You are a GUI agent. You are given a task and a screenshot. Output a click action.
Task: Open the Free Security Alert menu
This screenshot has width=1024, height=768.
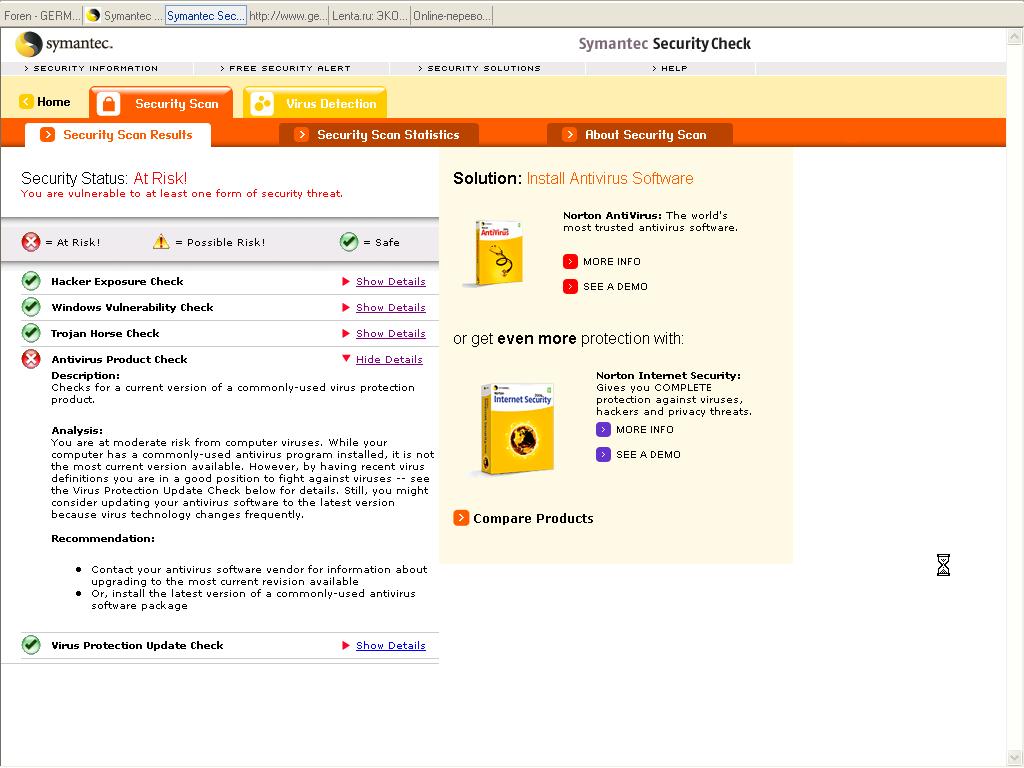tap(285, 68)
